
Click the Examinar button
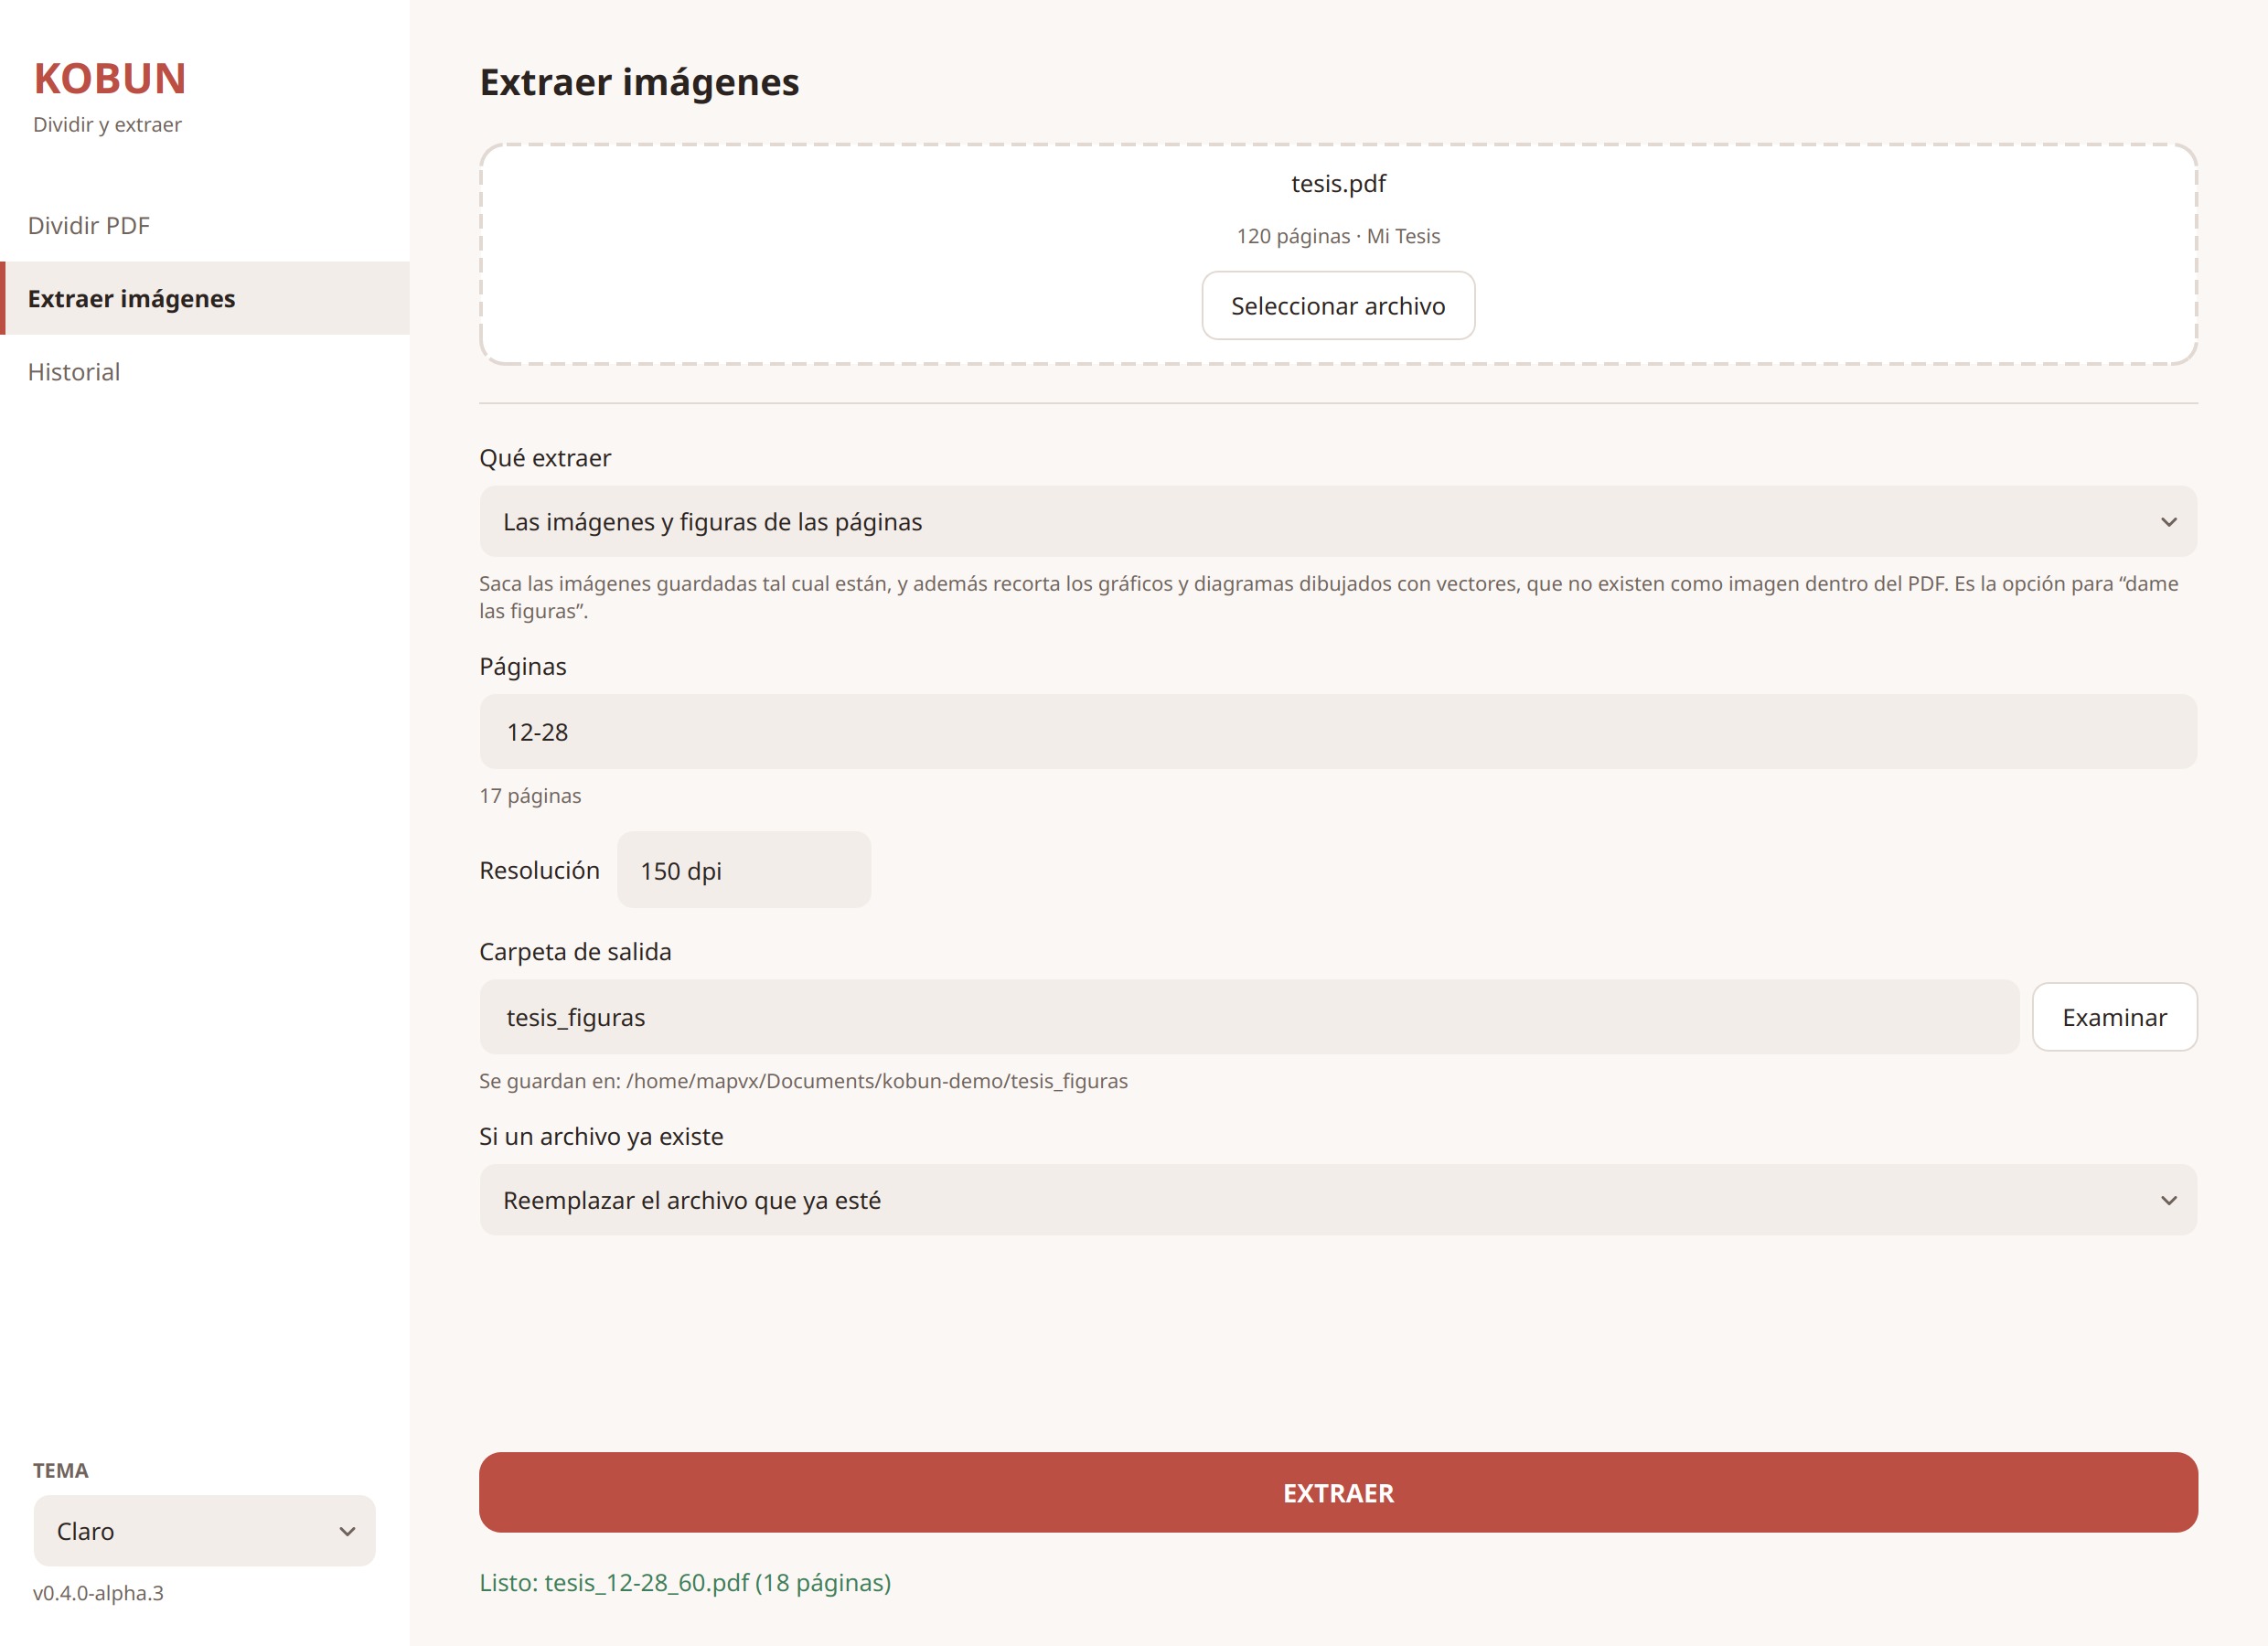click(x=2114, y=1016)
